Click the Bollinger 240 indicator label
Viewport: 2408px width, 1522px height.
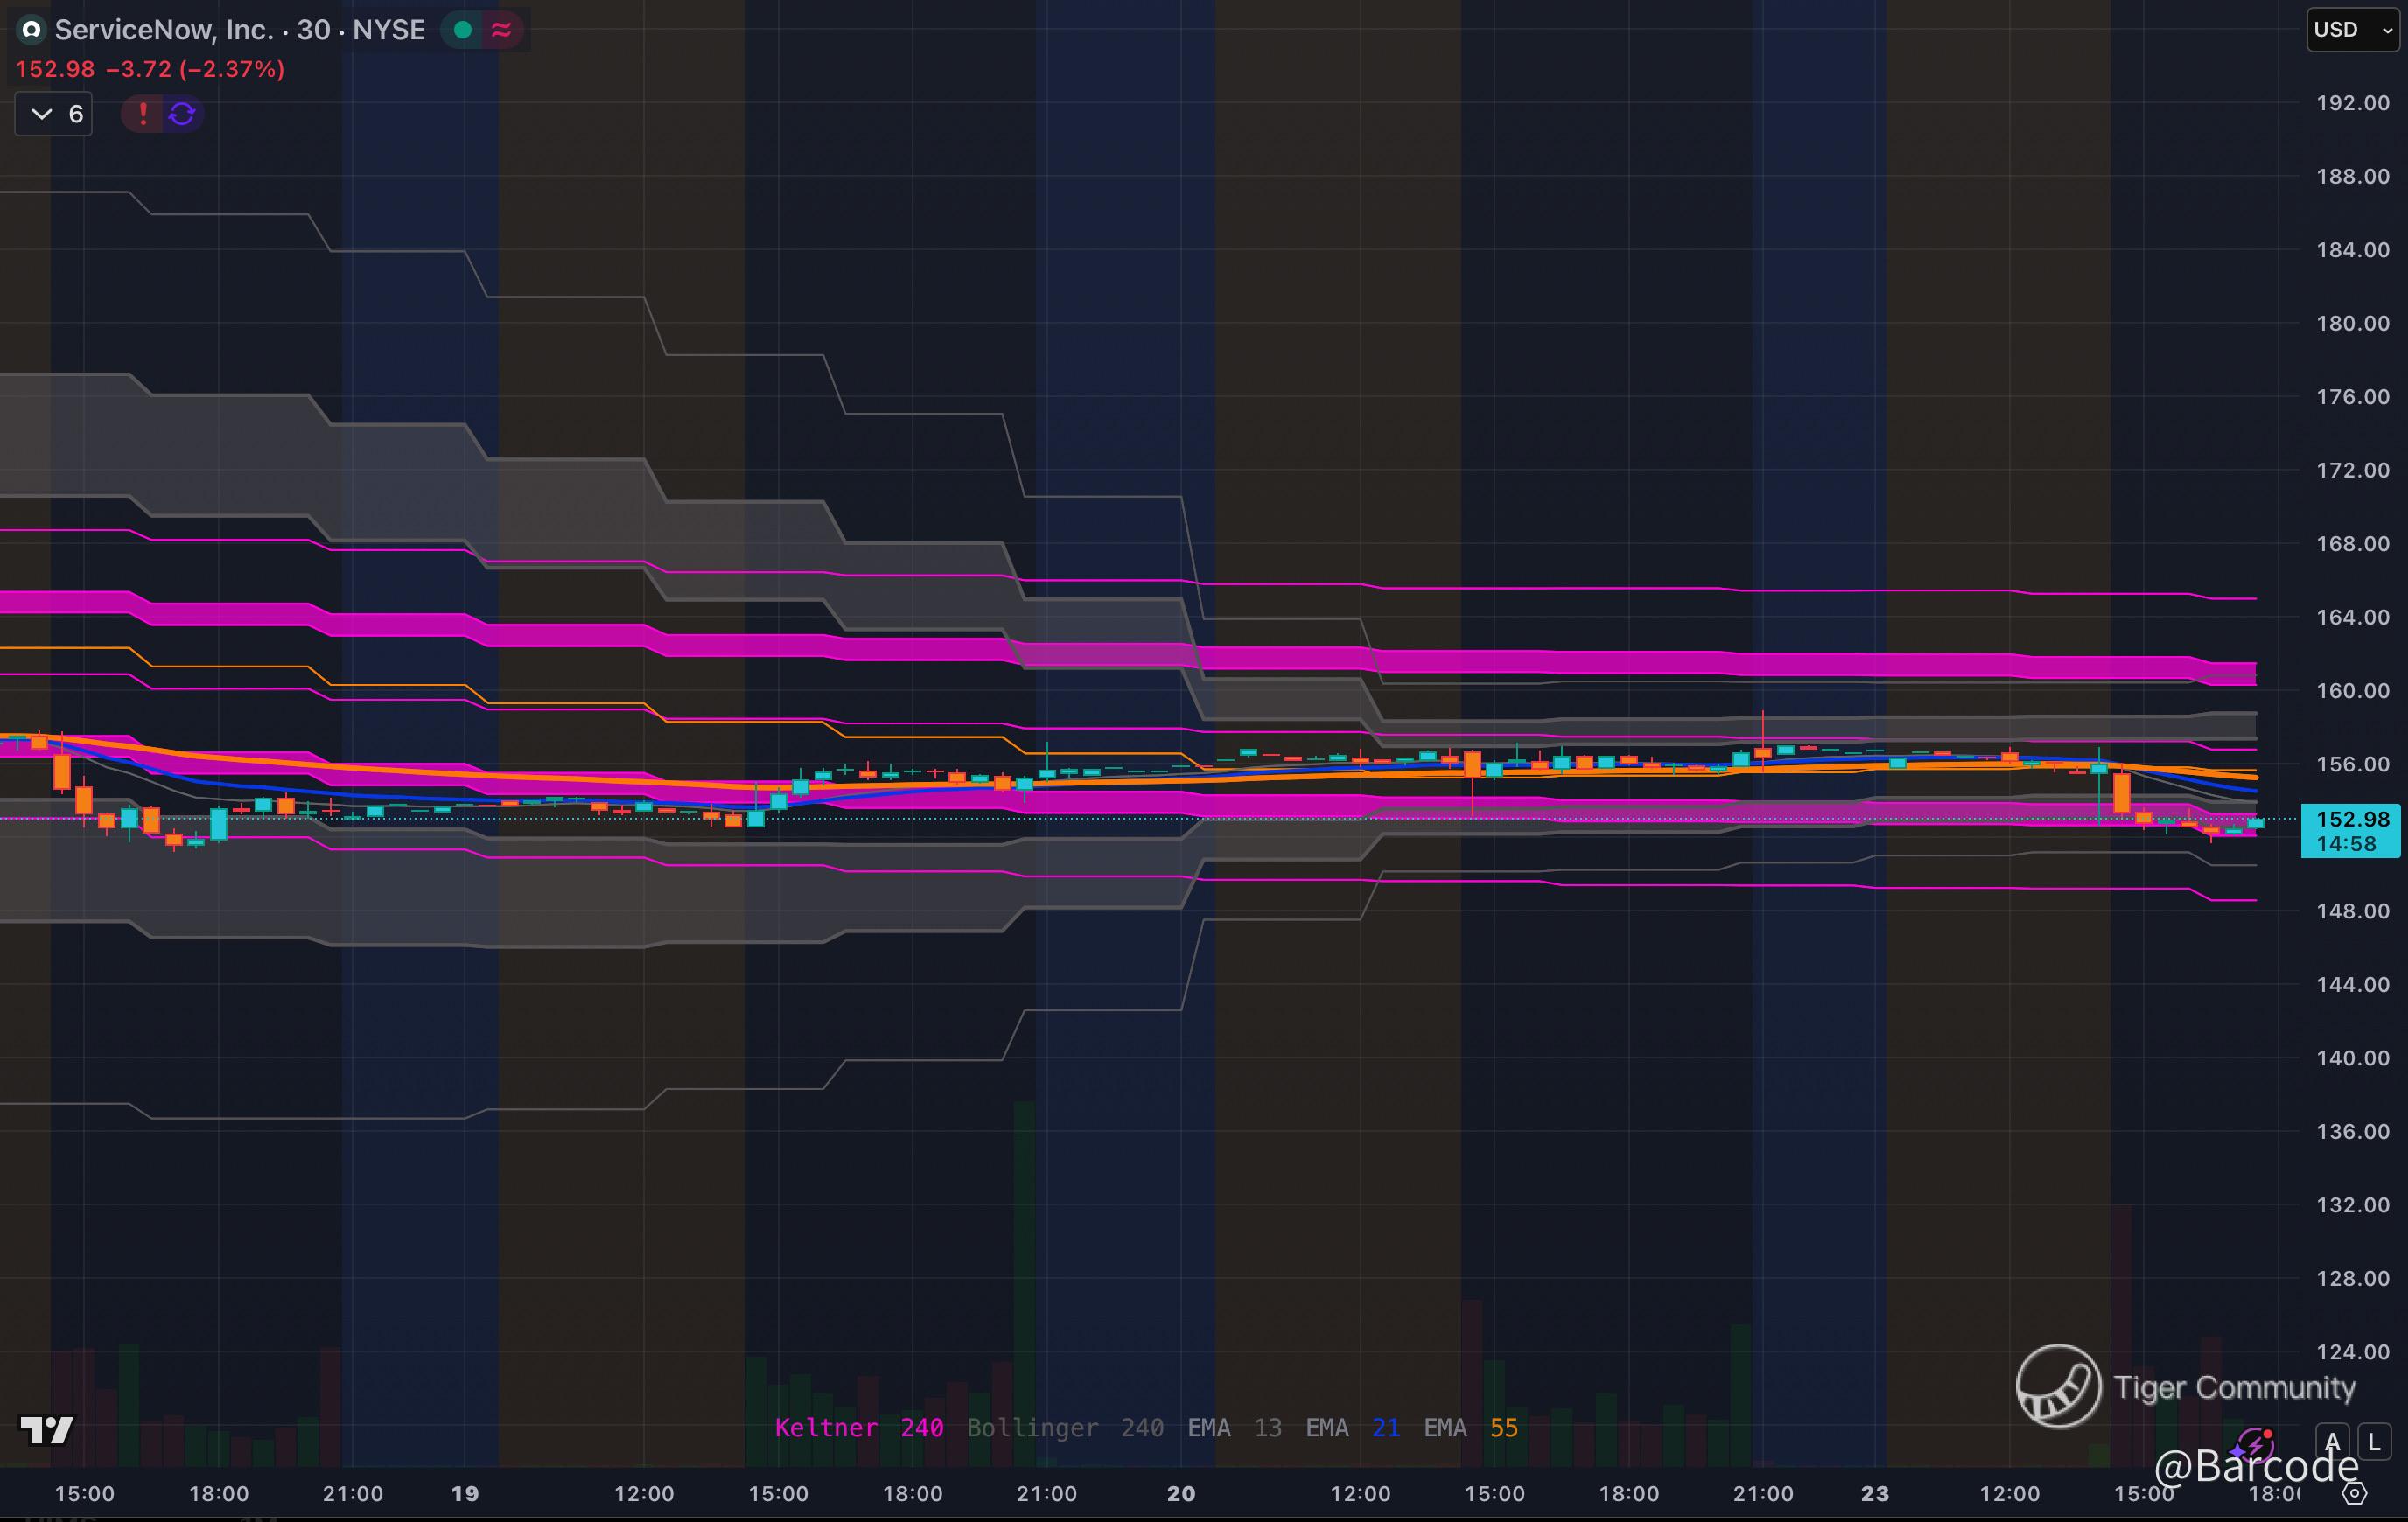pos(1065,1427)
